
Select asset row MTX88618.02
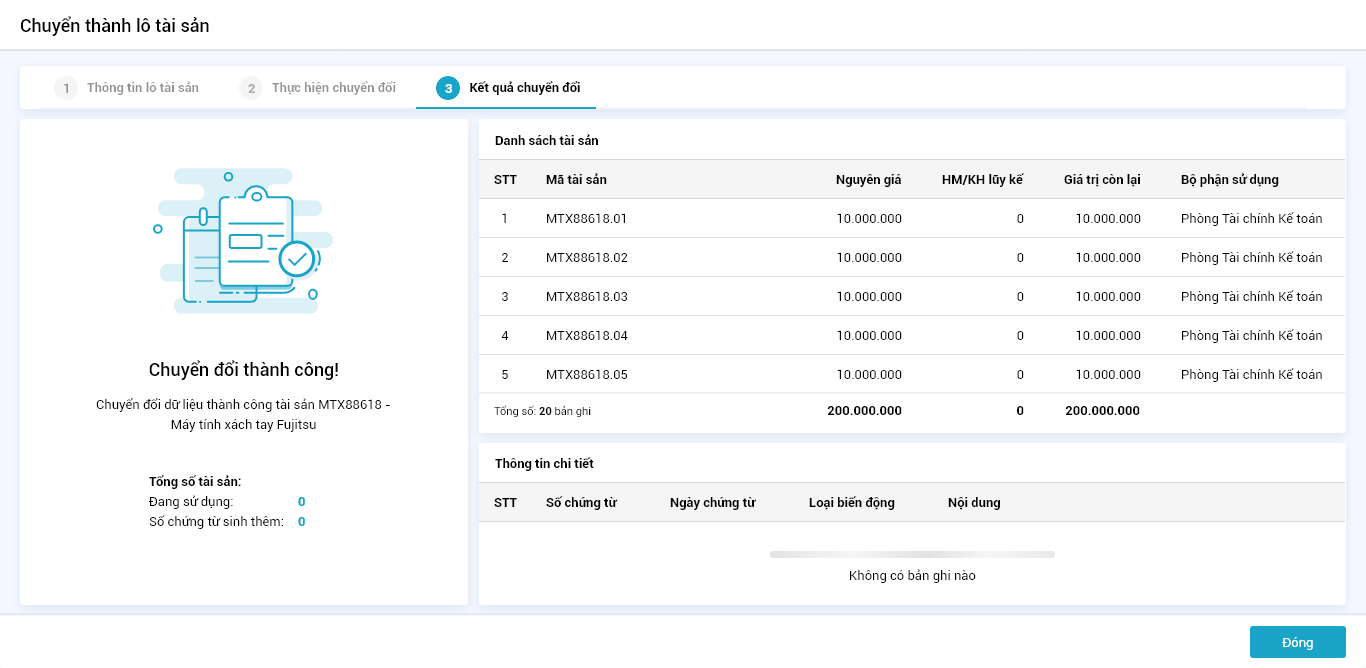coord(586,257)
